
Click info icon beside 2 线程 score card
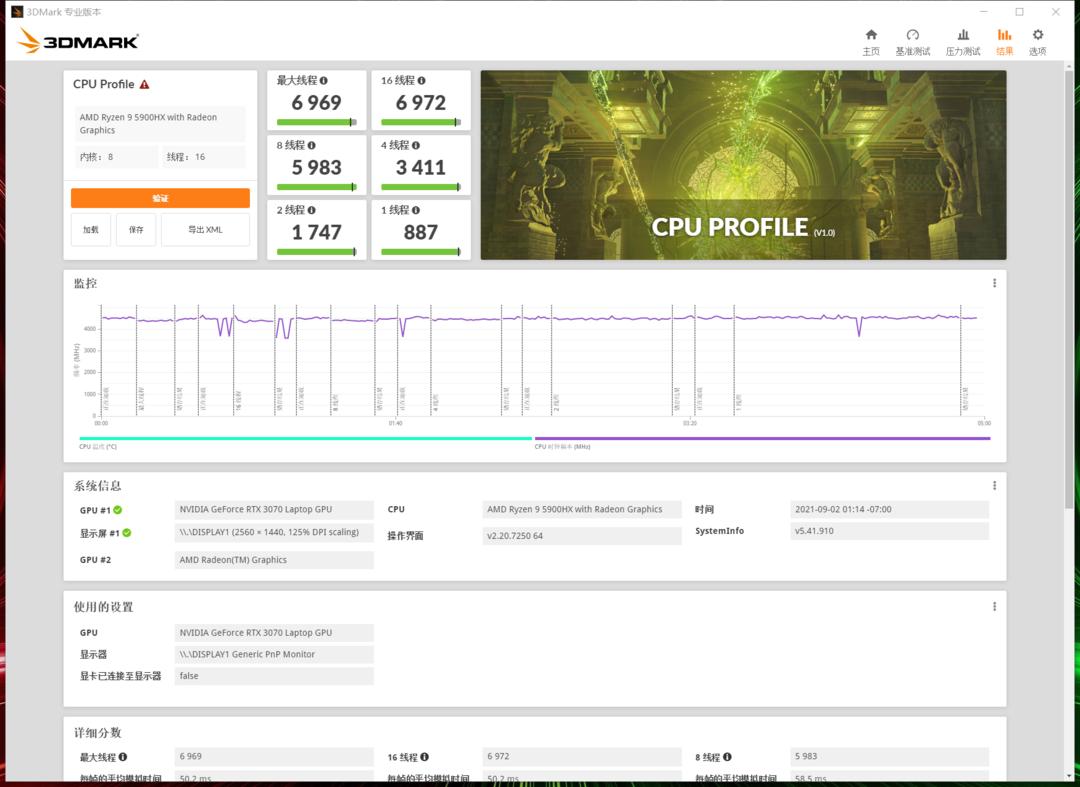312,210
